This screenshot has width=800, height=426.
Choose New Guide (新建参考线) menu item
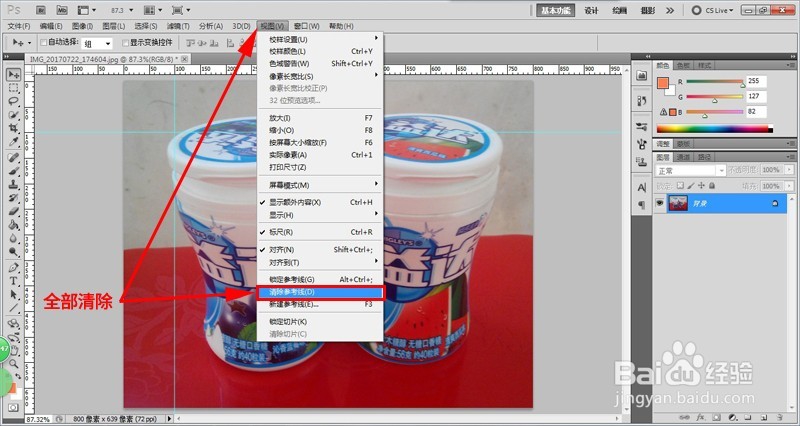pos(320,305)
